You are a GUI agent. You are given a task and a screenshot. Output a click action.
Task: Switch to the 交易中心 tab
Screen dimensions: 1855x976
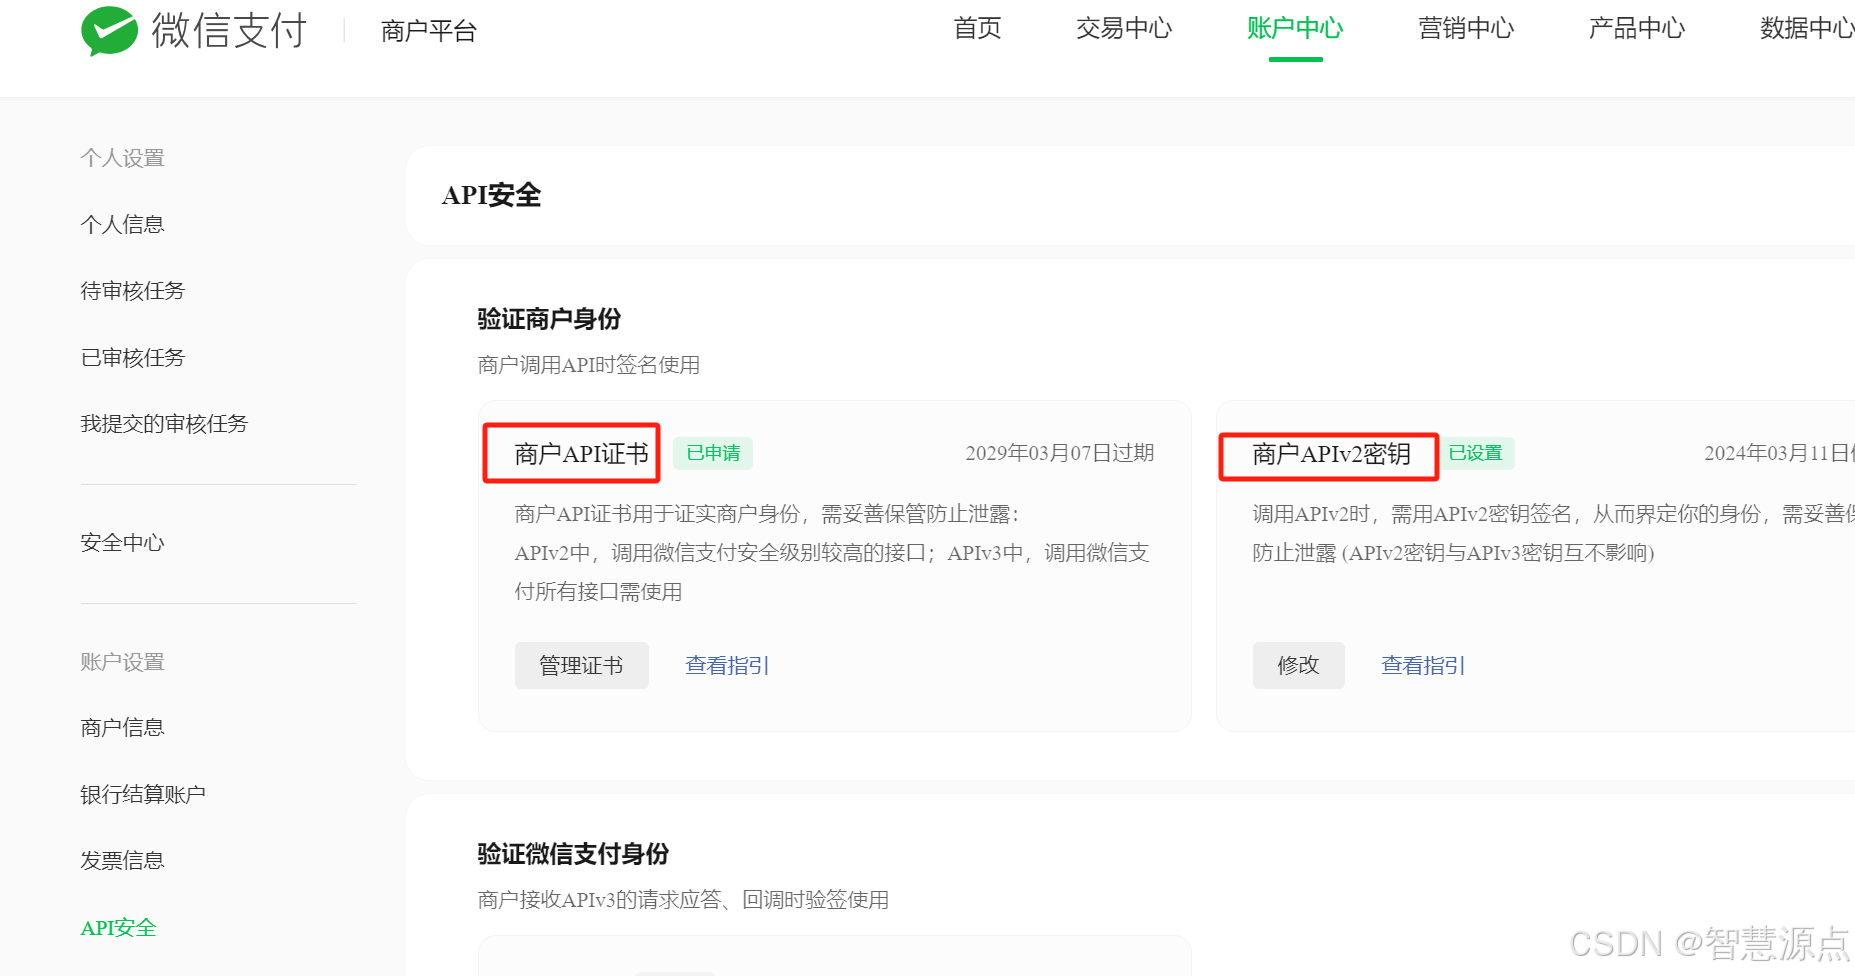(1123, 29)
